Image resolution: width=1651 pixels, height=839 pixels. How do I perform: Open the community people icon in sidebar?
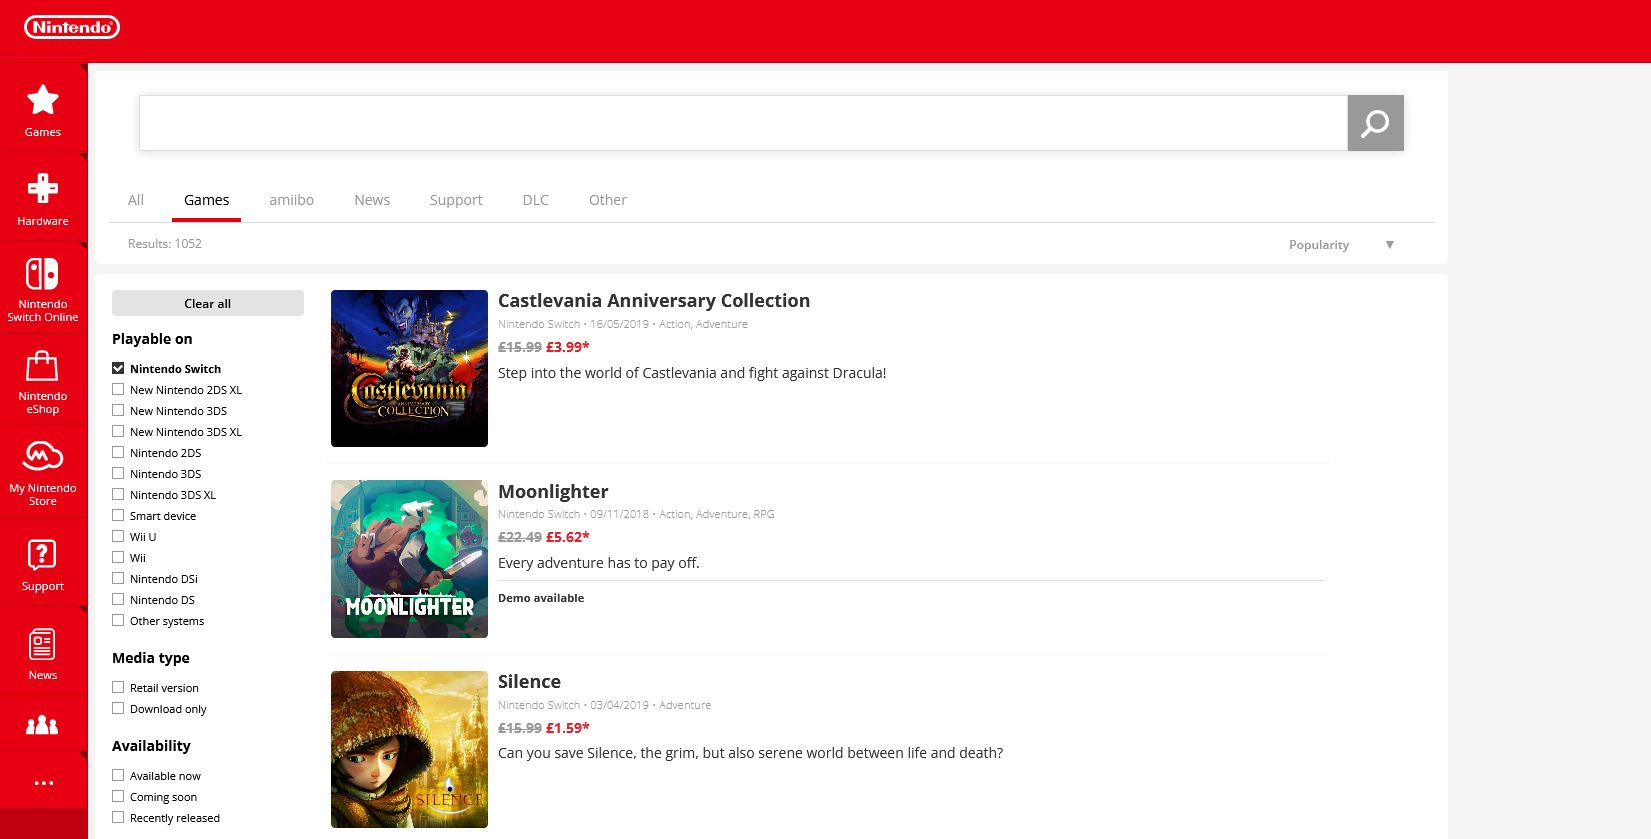click(43, 725)
